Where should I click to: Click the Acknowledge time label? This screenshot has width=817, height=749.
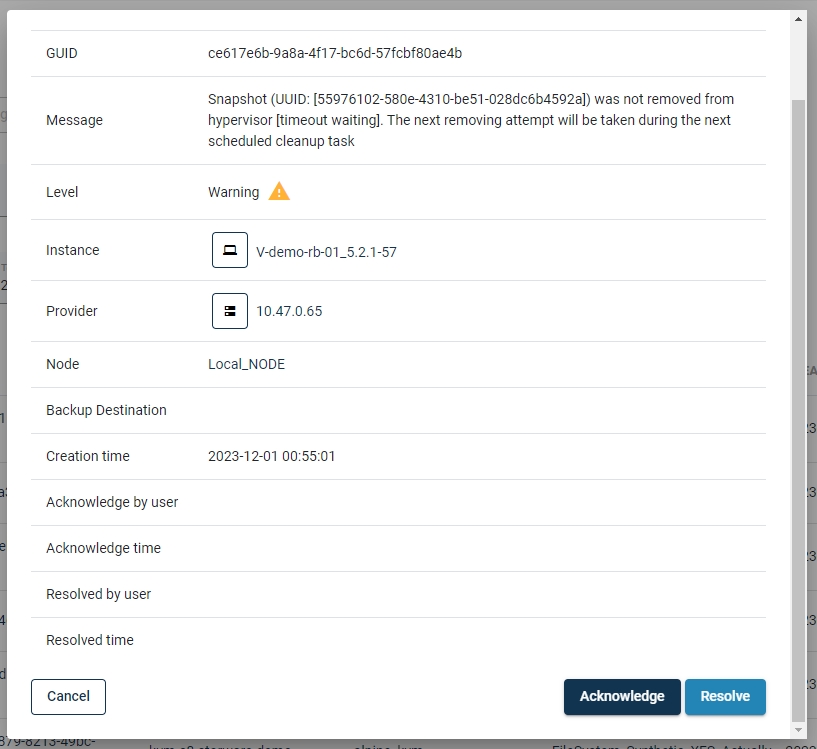tap(103, 548)
